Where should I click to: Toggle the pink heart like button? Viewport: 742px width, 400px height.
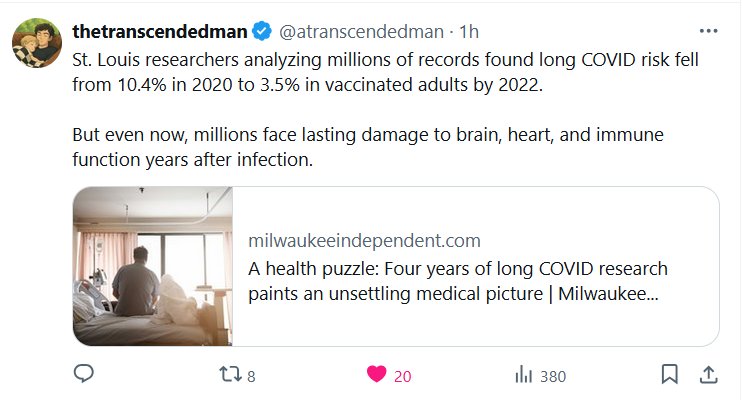pyautogui.click(x=376, y=375)
